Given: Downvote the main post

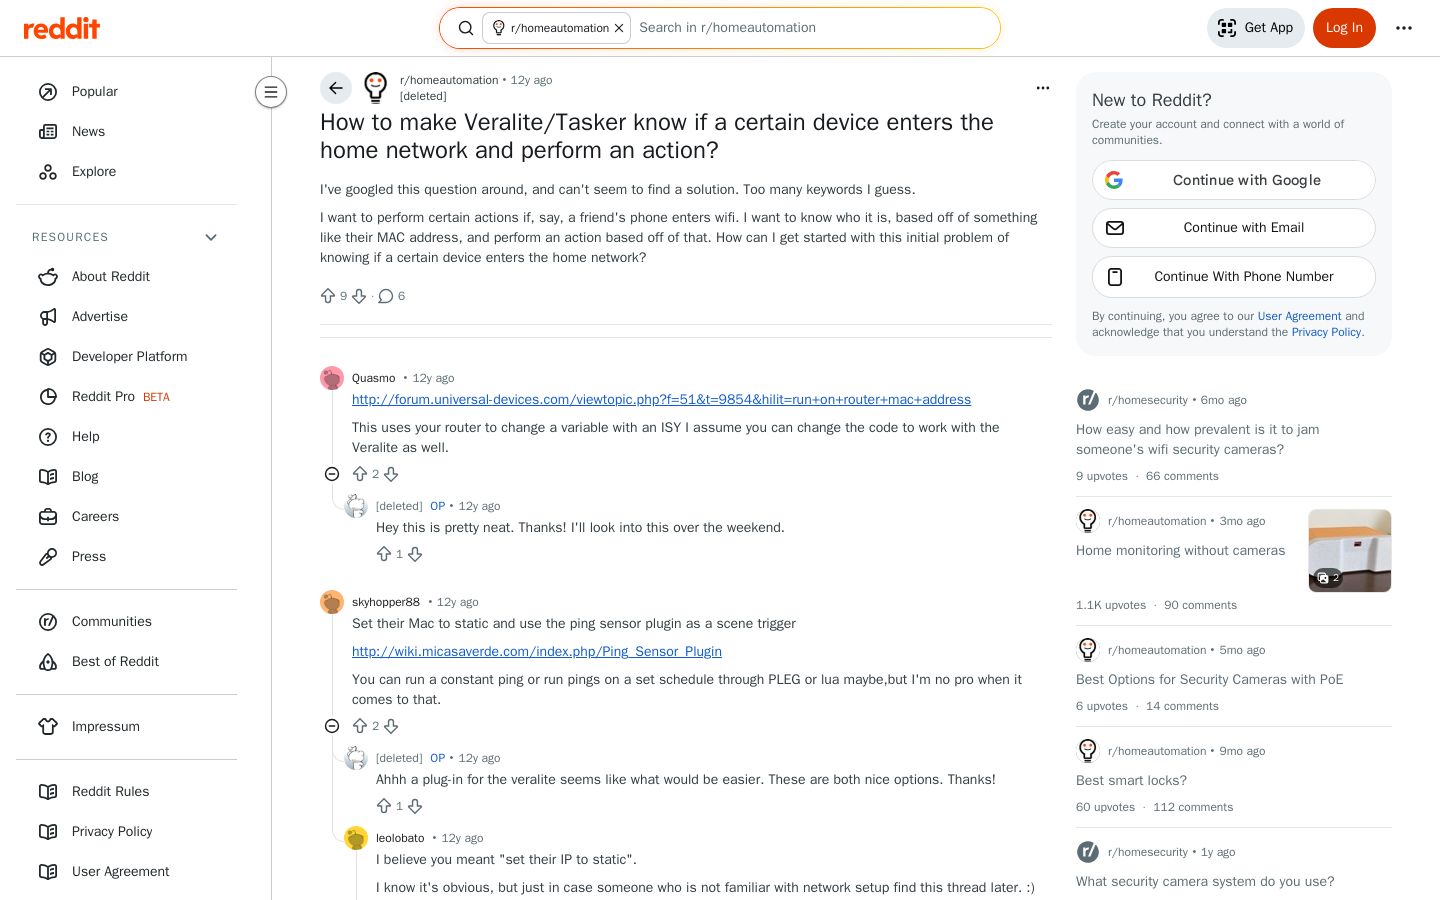Looking at the screenshot, I should (359, 296).
